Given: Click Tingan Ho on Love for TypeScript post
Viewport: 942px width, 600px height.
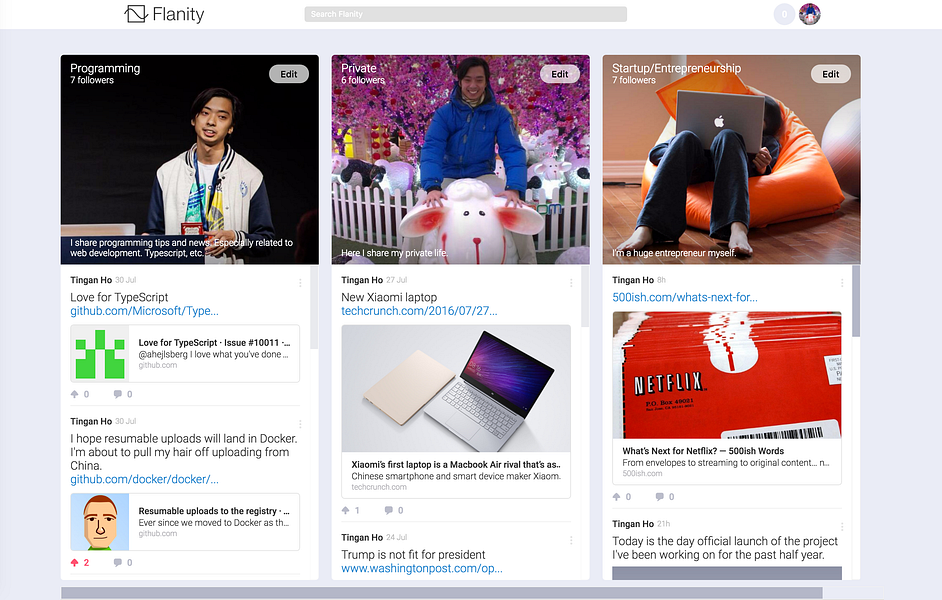Looking at the screenshot, I should [x=91, y=280].
